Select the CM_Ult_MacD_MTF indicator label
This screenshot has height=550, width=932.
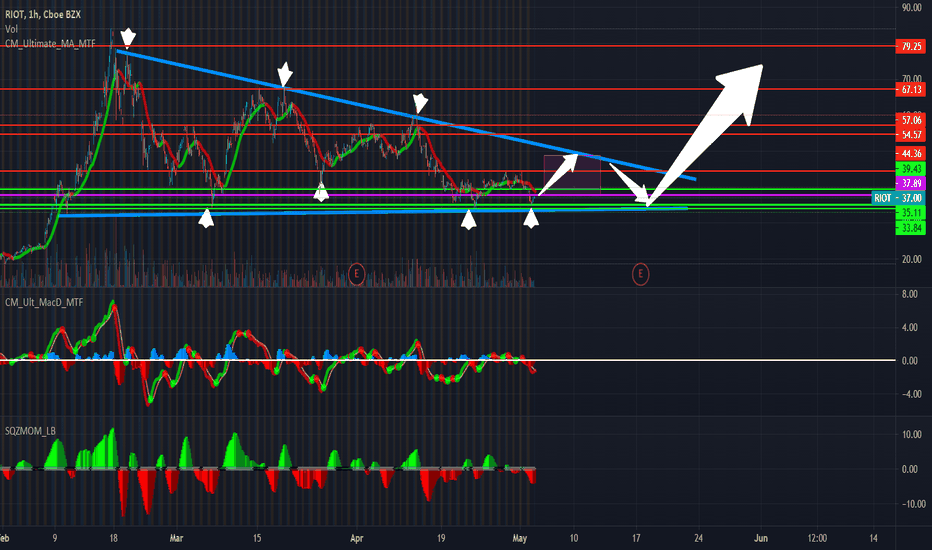point(44,303)
